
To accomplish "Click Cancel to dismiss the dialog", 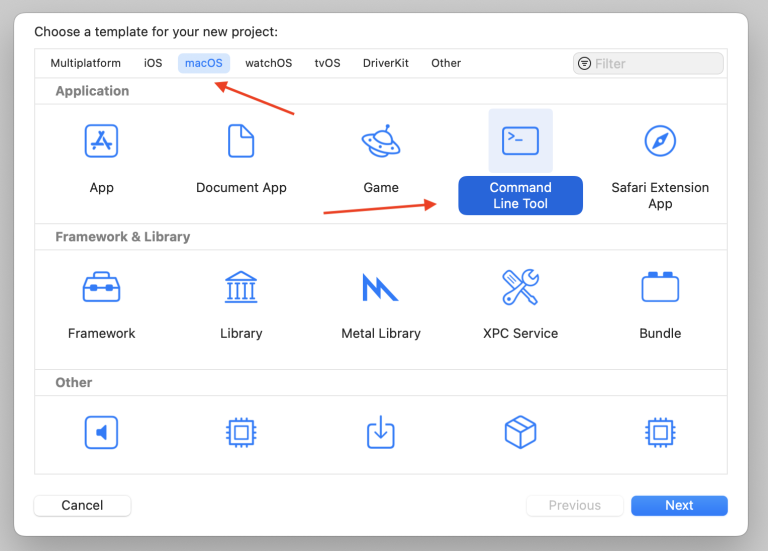I will [82, 505].
